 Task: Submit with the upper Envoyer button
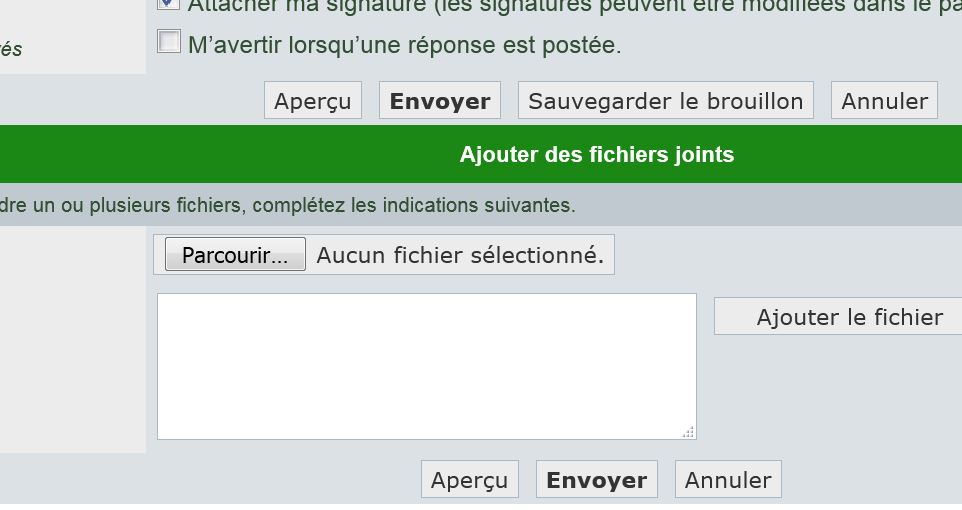(440, 101)
